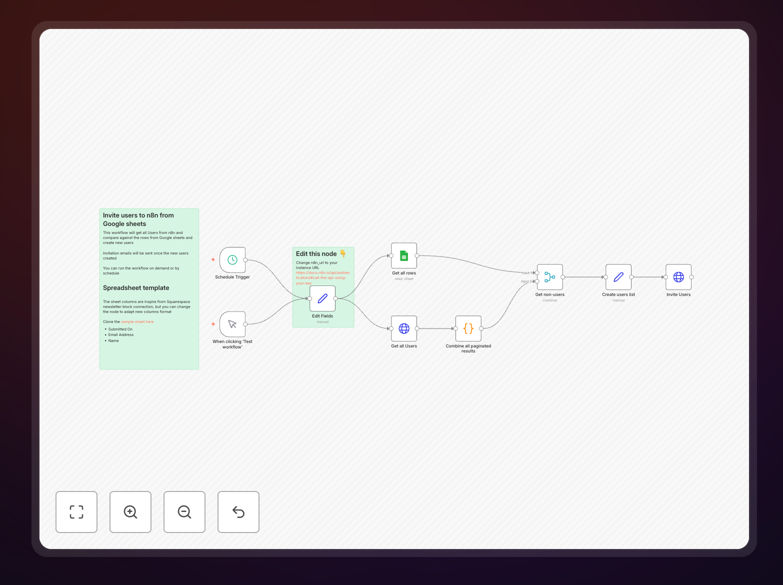Follow the orange docs URL in Edit this node note
Image resolution: width=783 pixels, height=585 pixels.
pos(323,278)
